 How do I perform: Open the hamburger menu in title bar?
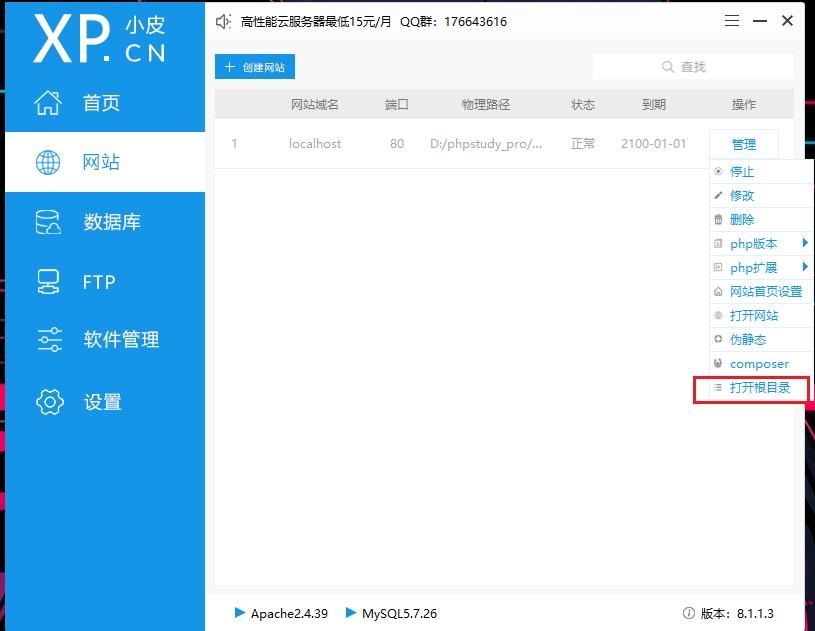tap(732, 21)
